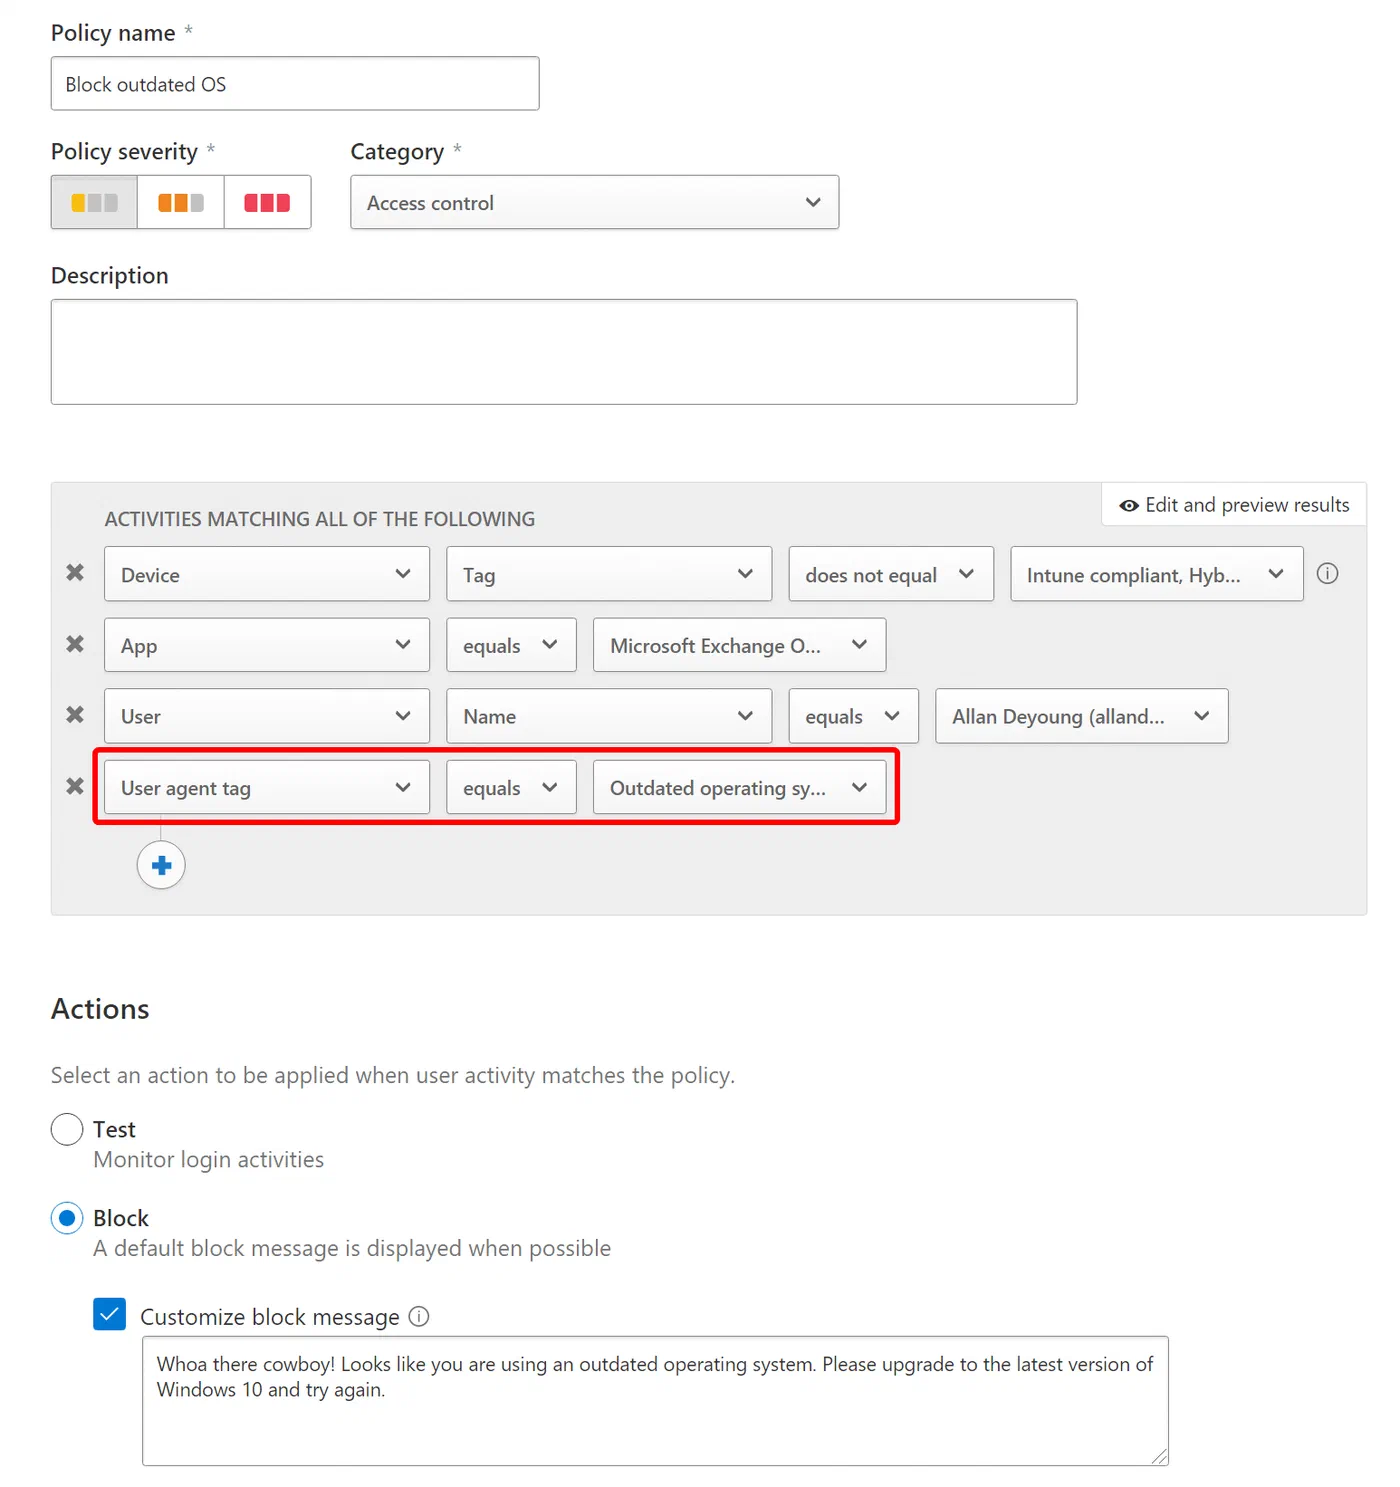The width and height of the screenshot is (1400, 1487).
Task: Open the User filter type dropdown
Action: pyautogui.click(x=267, y=716)
